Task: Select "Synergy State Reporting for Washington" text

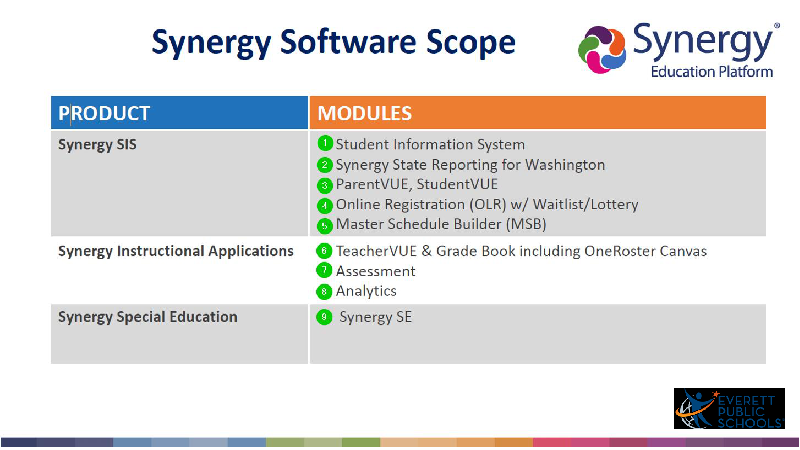Action: [x=470, y=165]
